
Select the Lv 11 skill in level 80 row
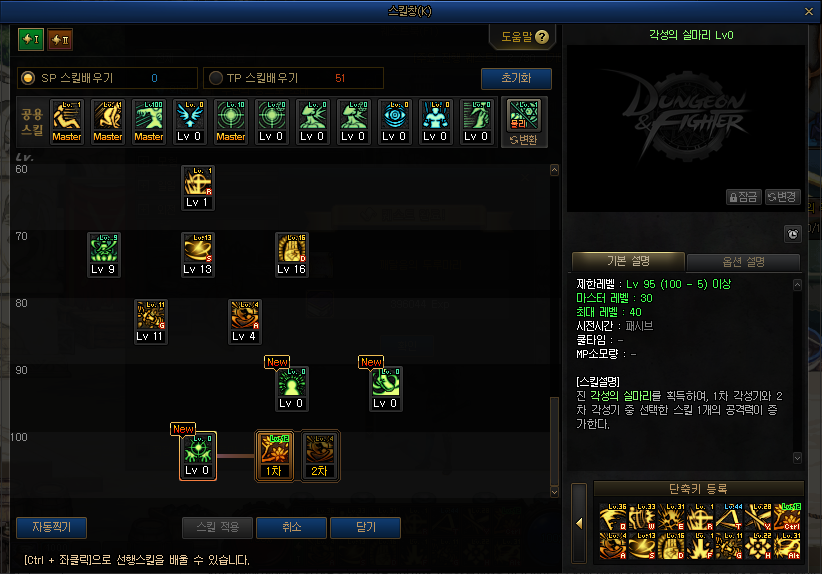tap(150, 321)
